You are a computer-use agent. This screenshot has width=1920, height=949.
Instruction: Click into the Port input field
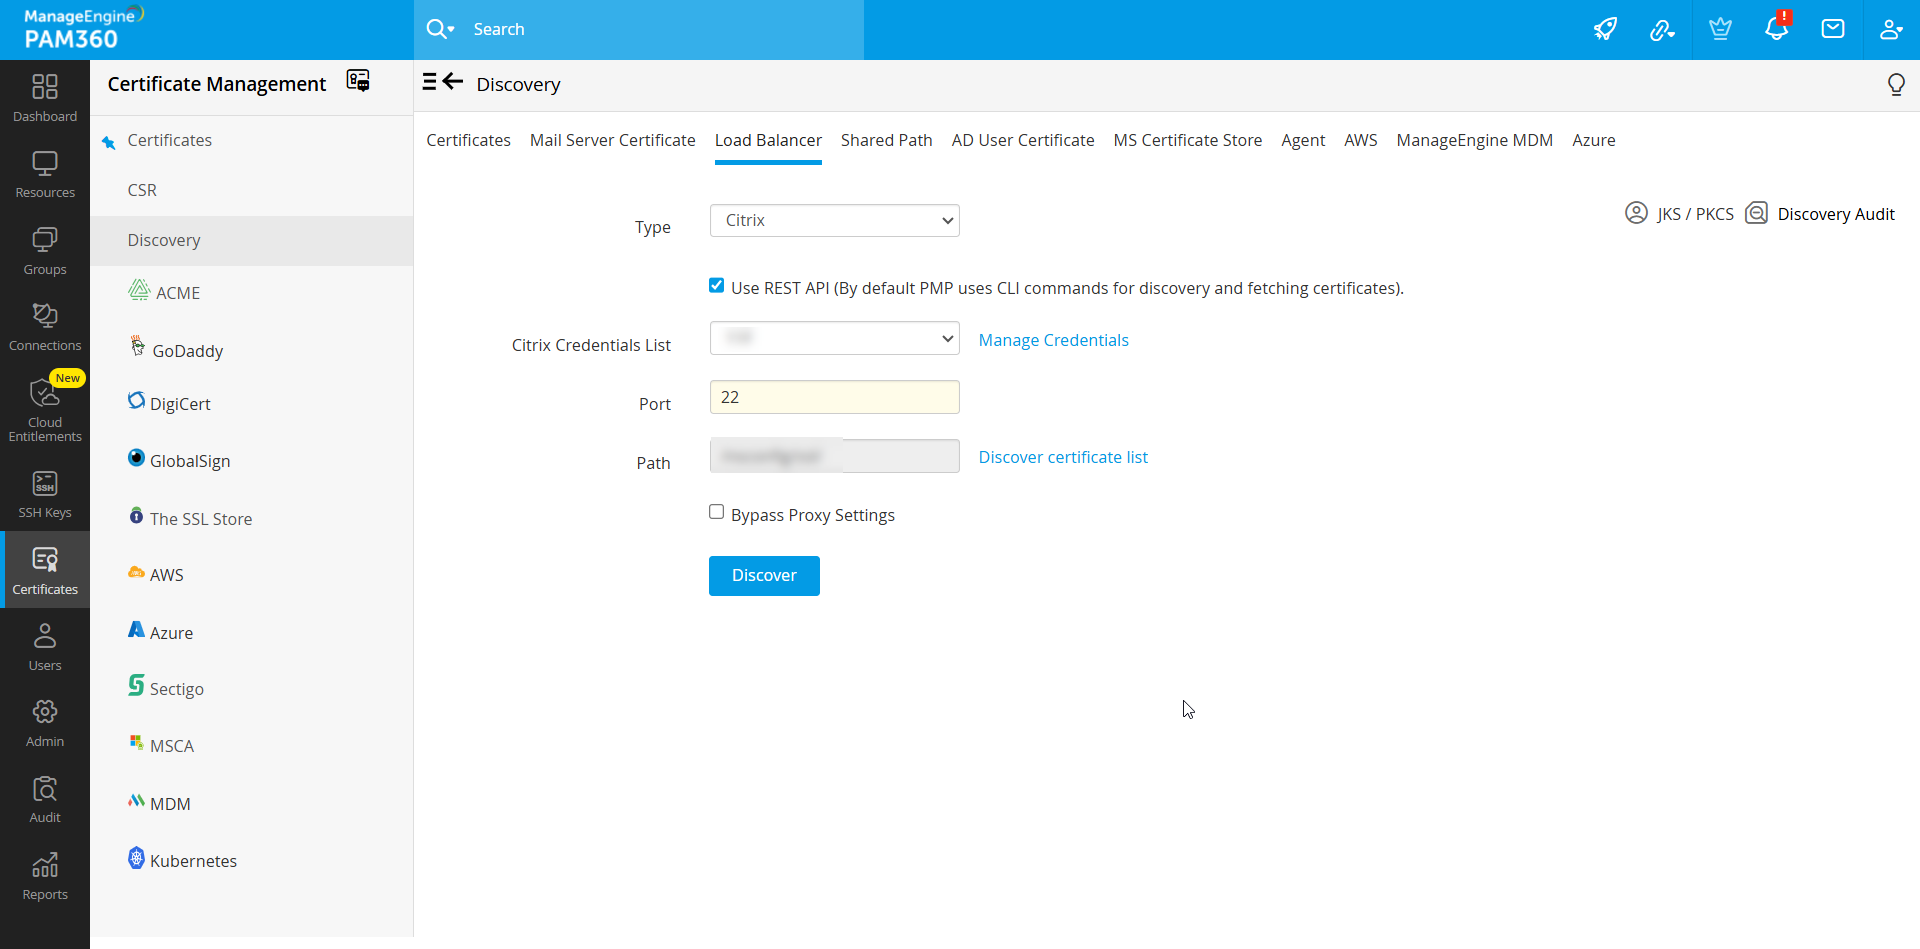[834, 397]
